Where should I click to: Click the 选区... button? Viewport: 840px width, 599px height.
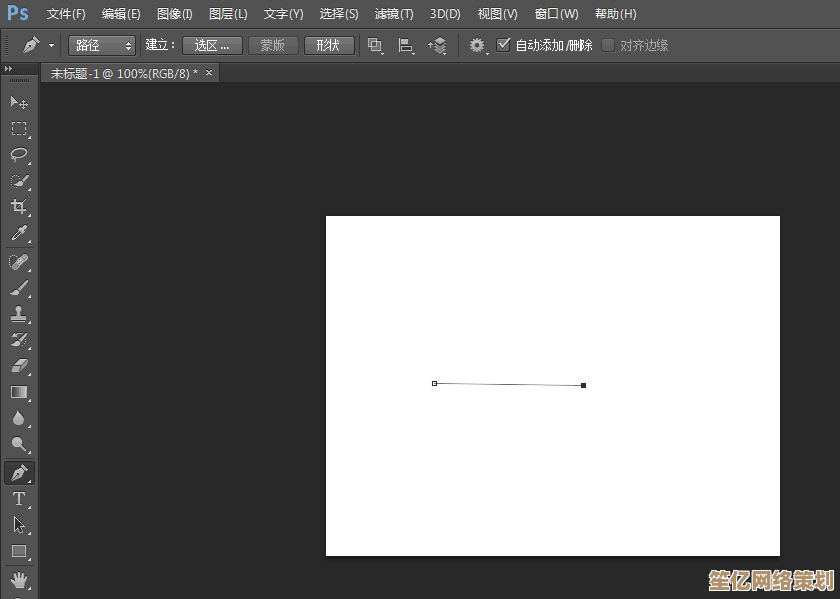tap(212, 45)
